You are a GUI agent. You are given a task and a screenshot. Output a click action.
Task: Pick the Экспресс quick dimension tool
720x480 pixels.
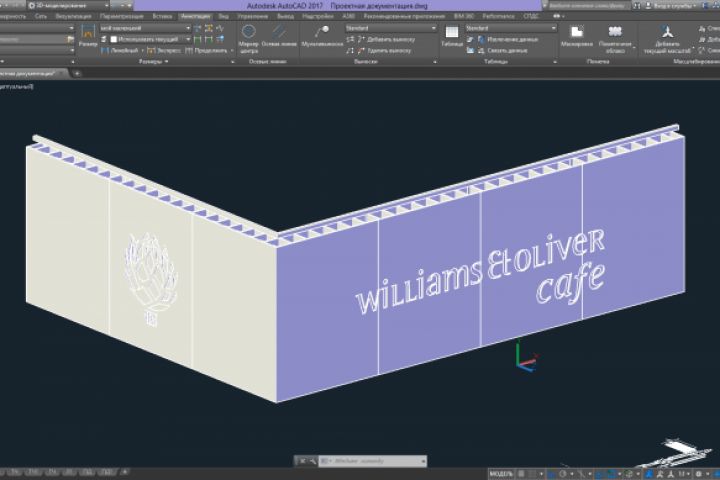tap(164, 51)
